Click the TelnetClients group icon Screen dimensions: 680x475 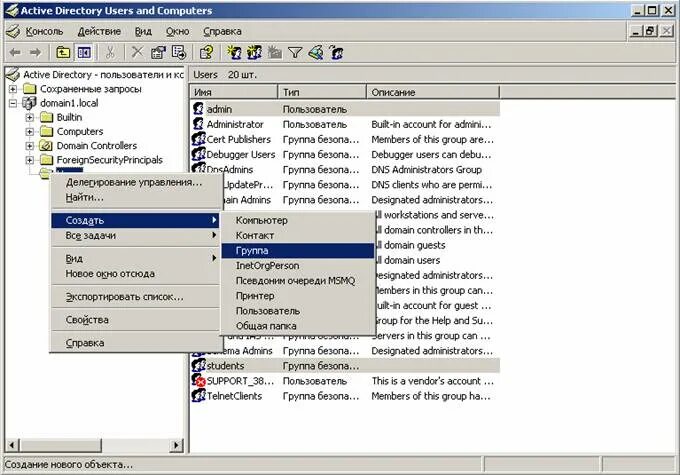coord(199,396)
